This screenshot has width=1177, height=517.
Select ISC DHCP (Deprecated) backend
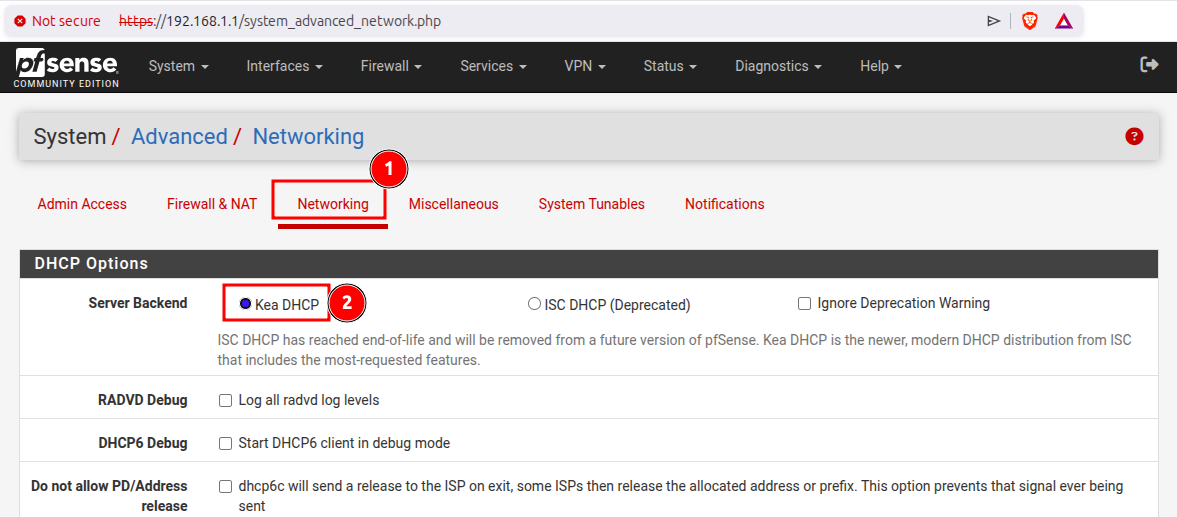pos(534,304)
